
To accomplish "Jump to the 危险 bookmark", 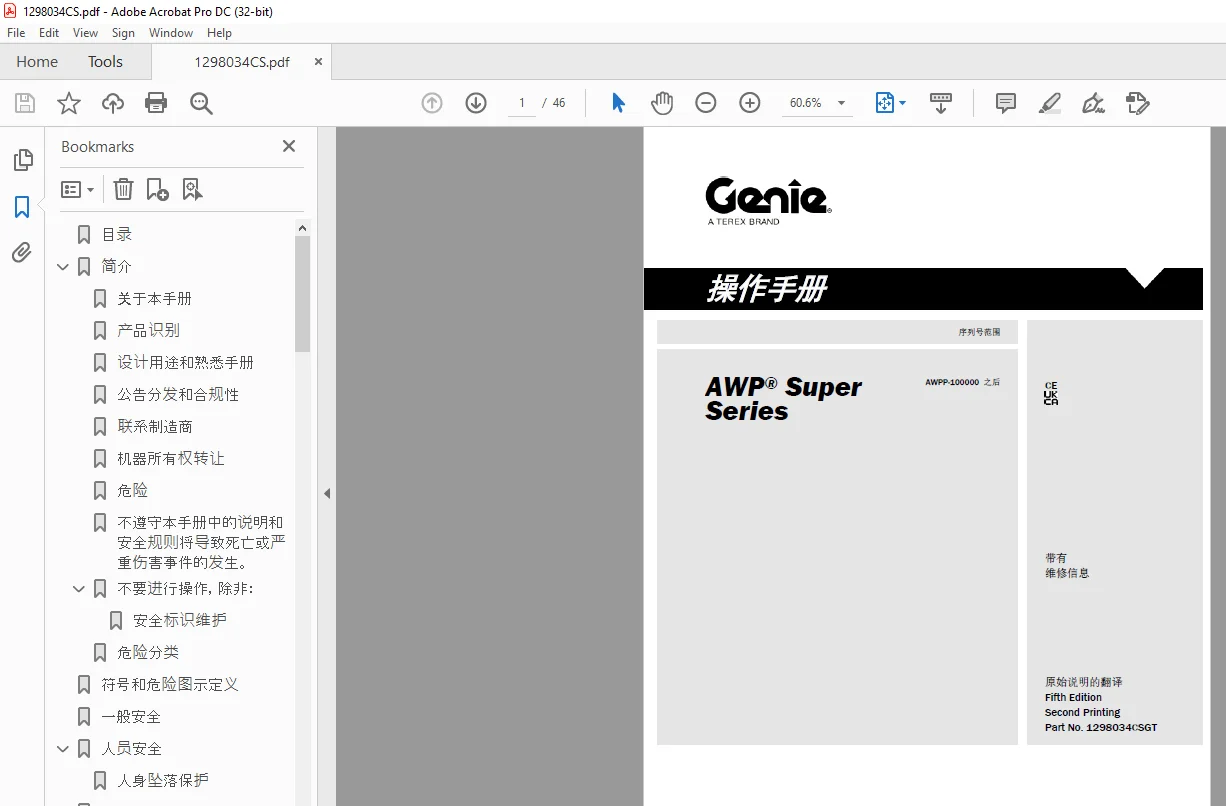I will [x=132, y=491].
